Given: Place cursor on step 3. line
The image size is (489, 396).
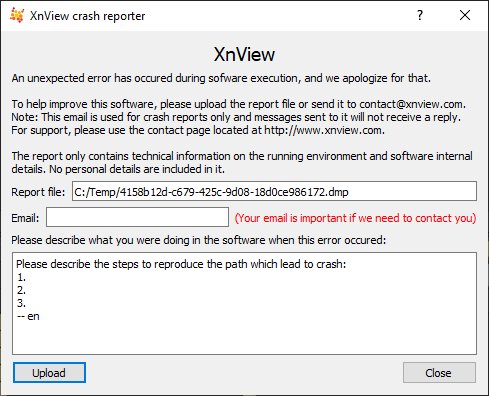Looking at the screenshot, I should 21,303.
